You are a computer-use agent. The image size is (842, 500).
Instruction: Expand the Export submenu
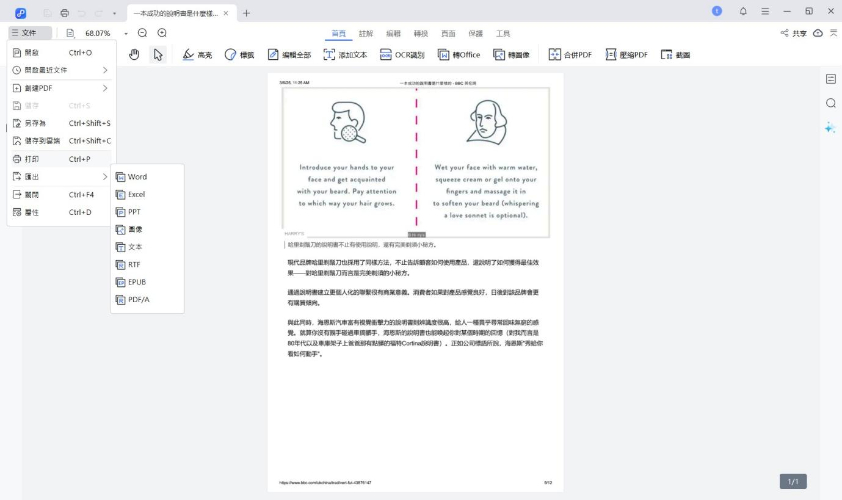[x=61, y=177]
